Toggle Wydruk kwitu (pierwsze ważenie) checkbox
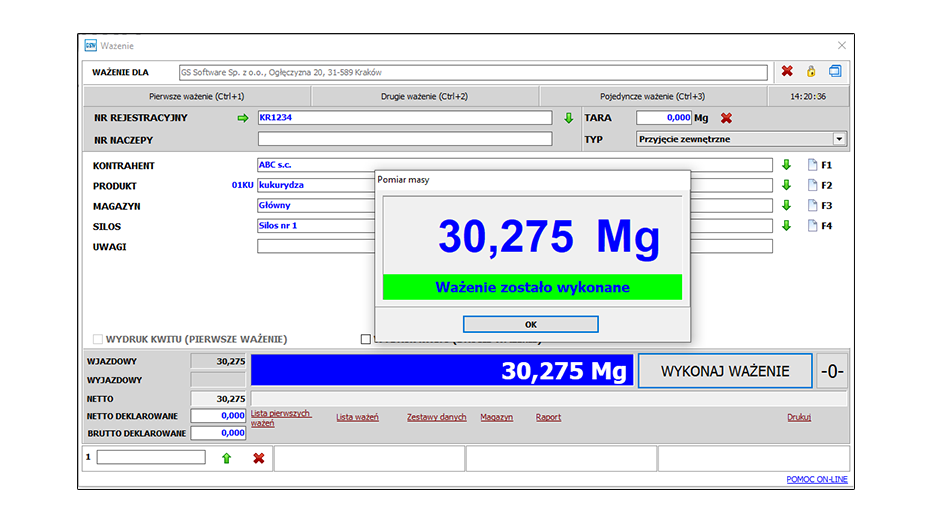 [x=98, y=339]
